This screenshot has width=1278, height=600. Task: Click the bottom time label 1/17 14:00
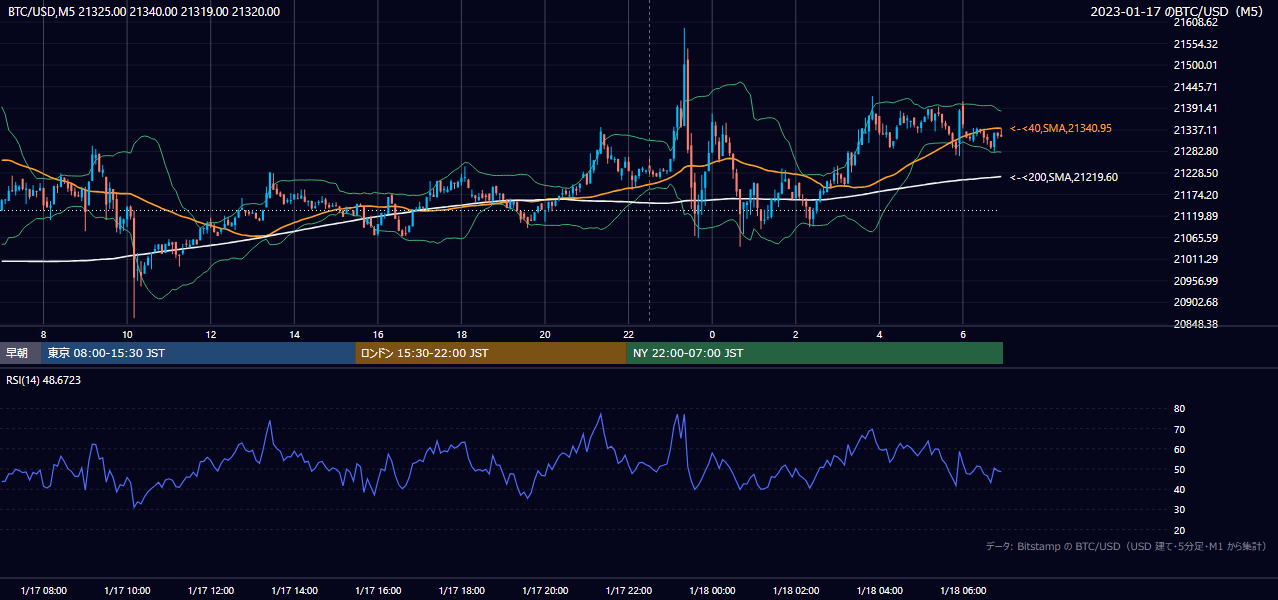coord(294,591)
